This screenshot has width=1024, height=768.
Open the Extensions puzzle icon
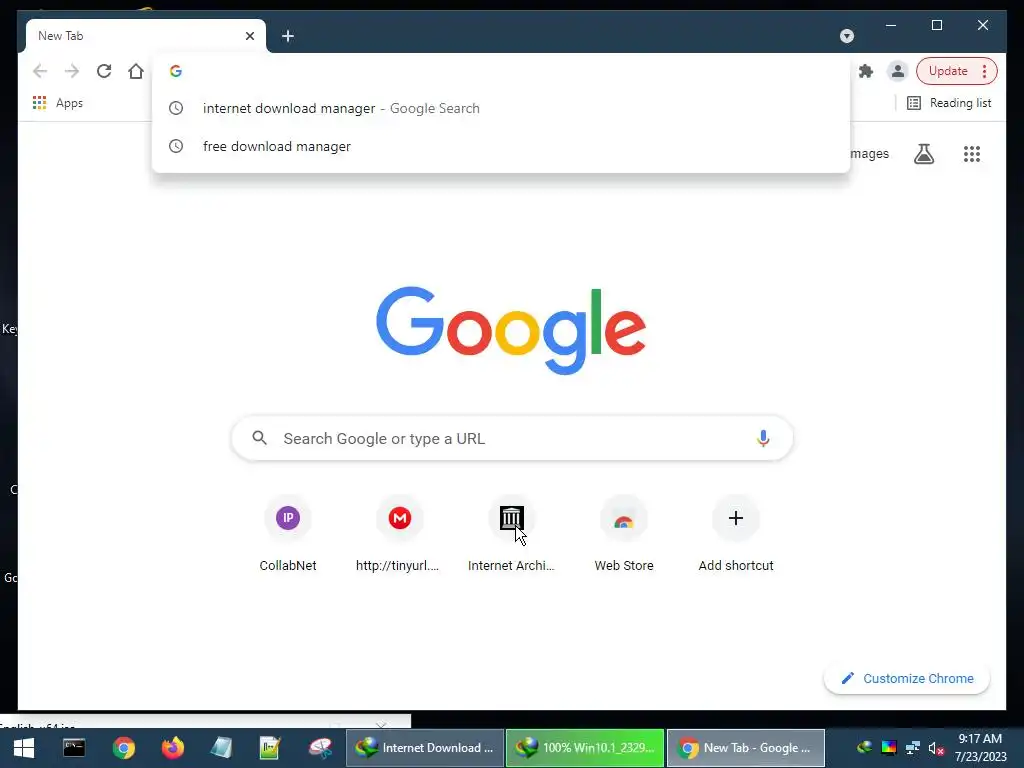(866, 71)
